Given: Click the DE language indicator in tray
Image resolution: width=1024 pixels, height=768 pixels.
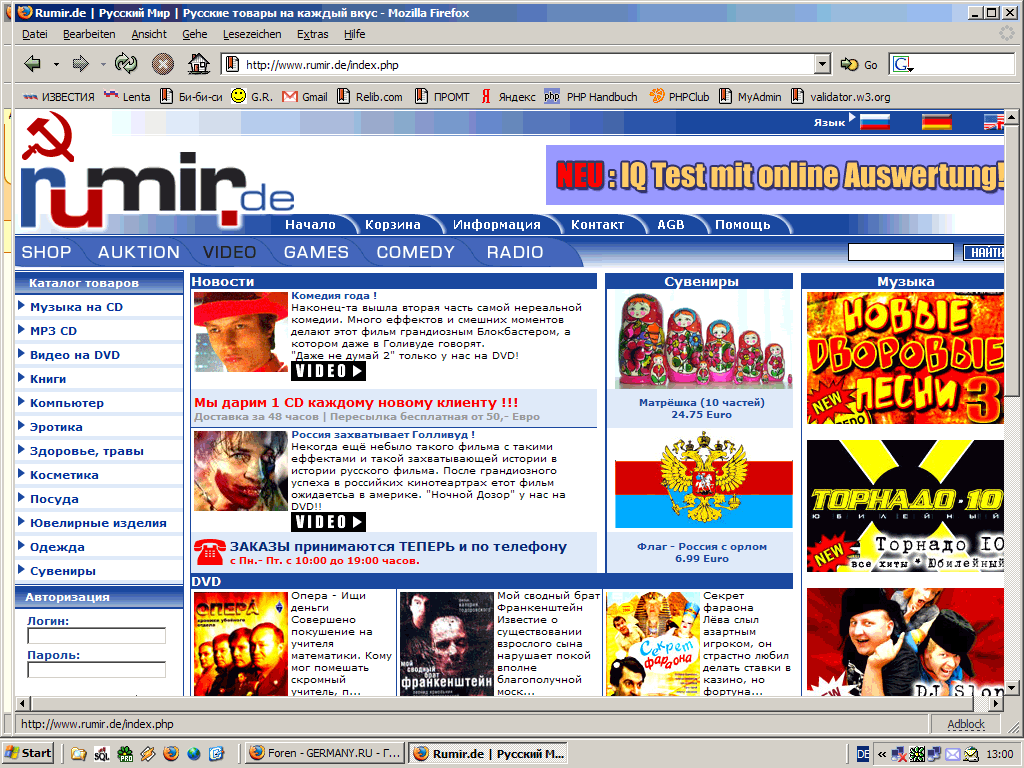Looking at the screenshot, I should coord(863,754).
